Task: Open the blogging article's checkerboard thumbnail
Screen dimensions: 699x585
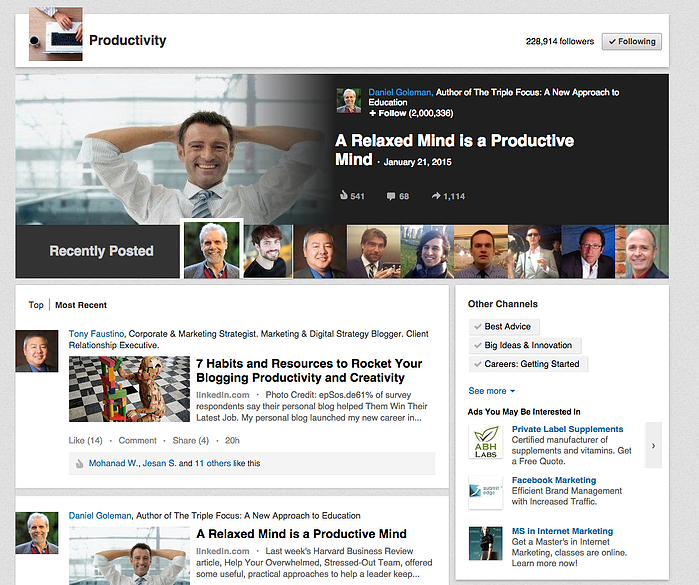Action: [129, 389]
